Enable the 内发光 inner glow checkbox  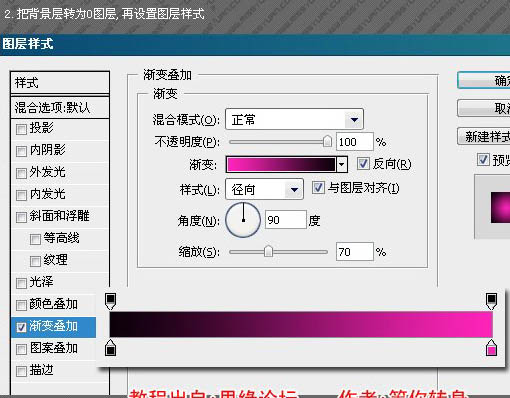[x=21, y=195]
